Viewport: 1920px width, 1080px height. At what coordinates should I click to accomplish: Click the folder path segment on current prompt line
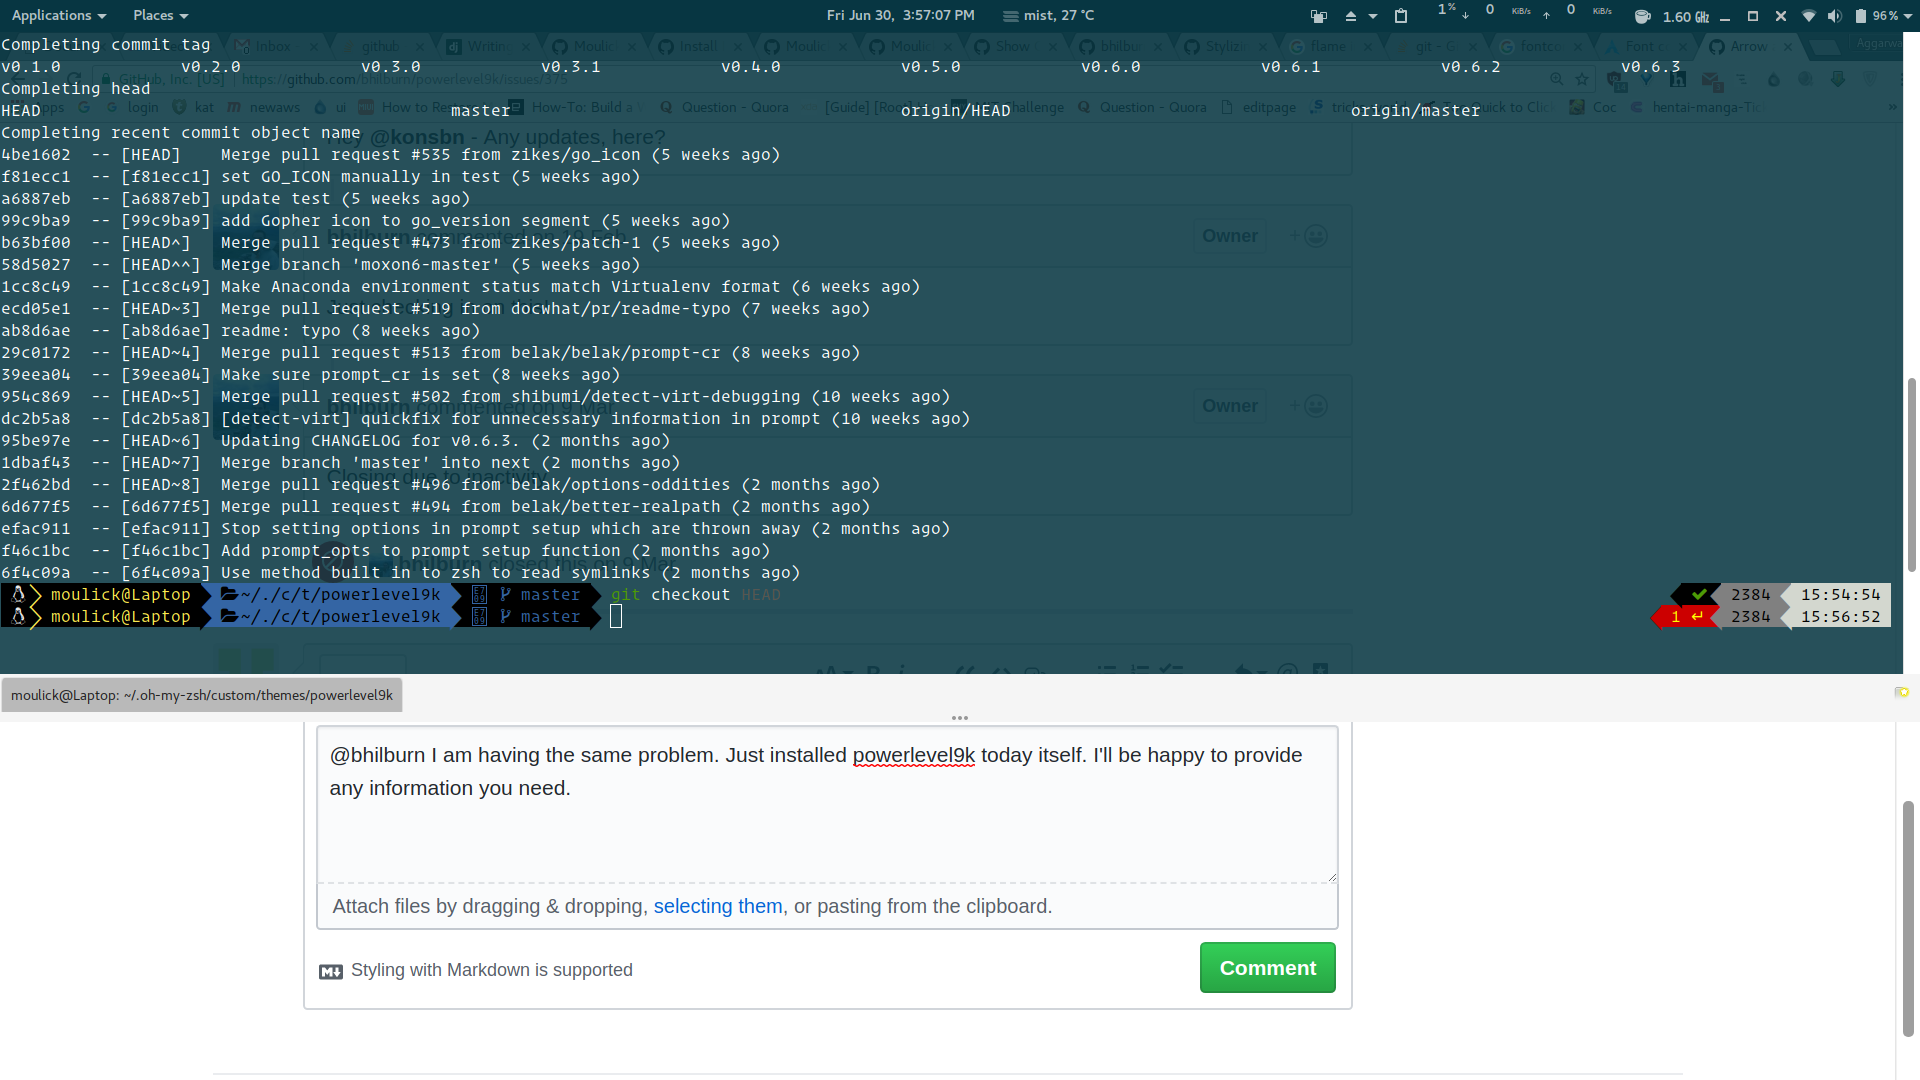pos(331,617)
